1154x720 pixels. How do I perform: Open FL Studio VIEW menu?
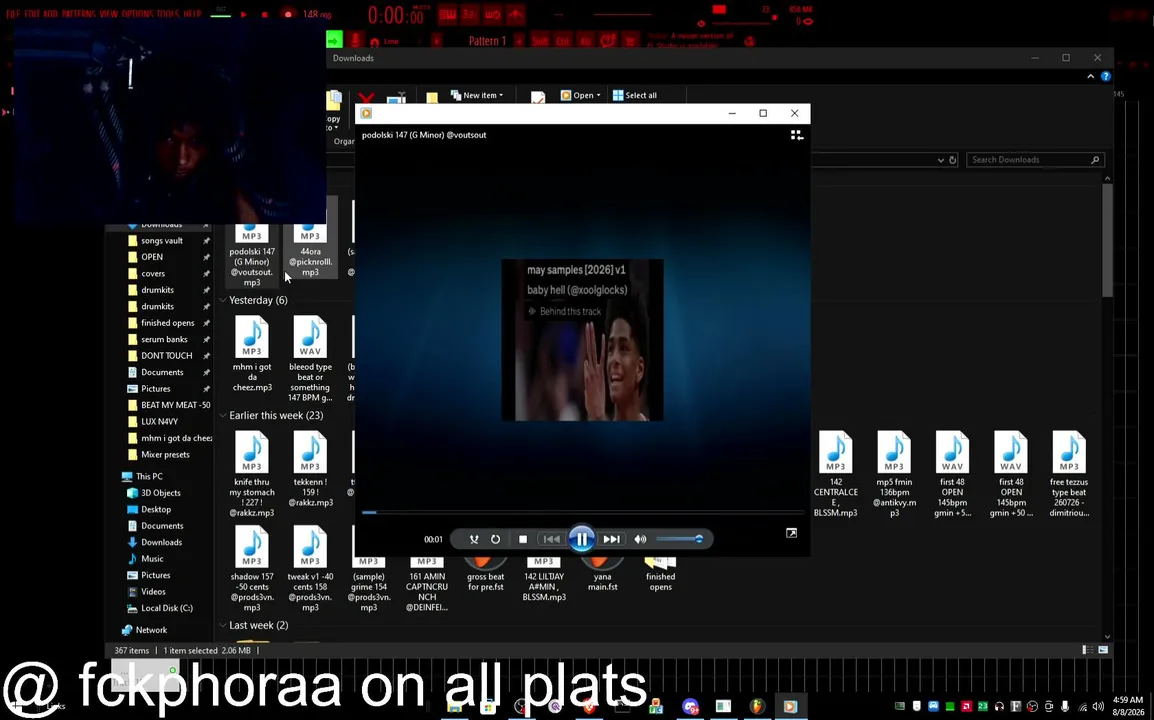click(108, 15)
